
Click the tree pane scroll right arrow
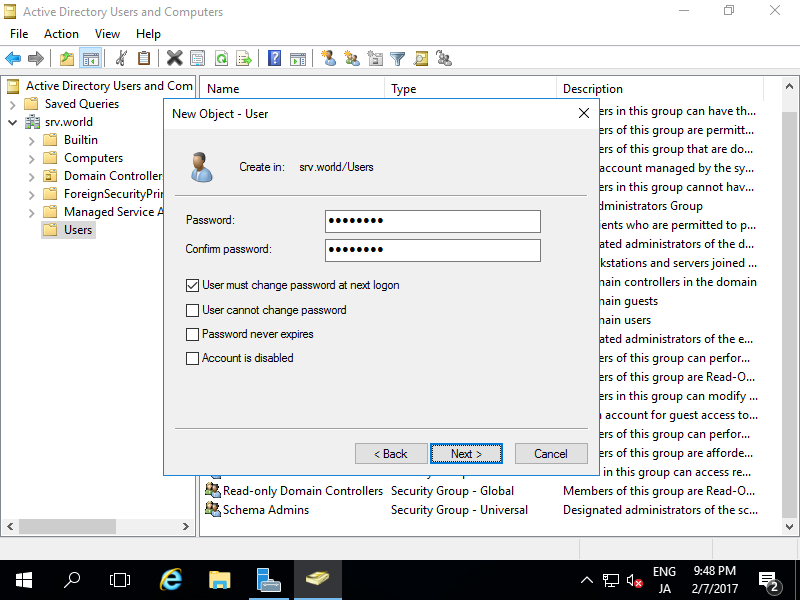186,526
